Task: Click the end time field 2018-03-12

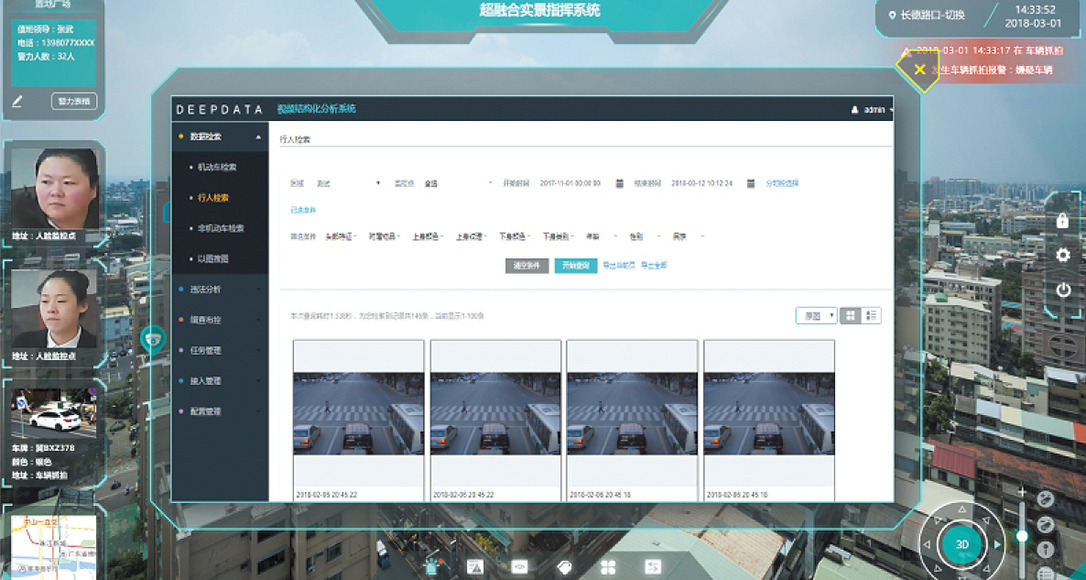Action: [702, 184]
